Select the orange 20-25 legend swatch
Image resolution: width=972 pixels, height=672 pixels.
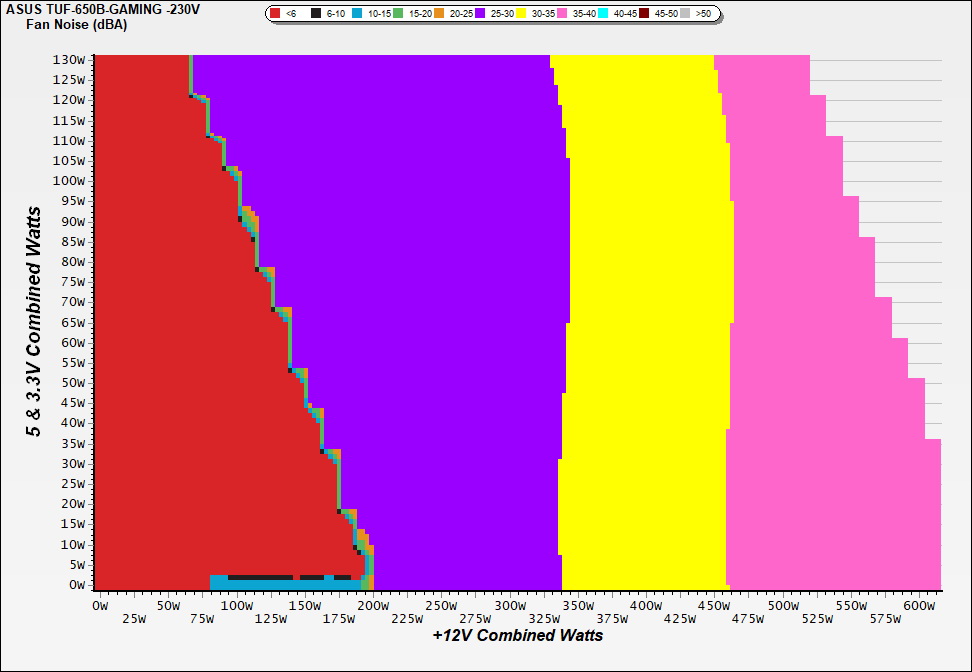(439, 14)
